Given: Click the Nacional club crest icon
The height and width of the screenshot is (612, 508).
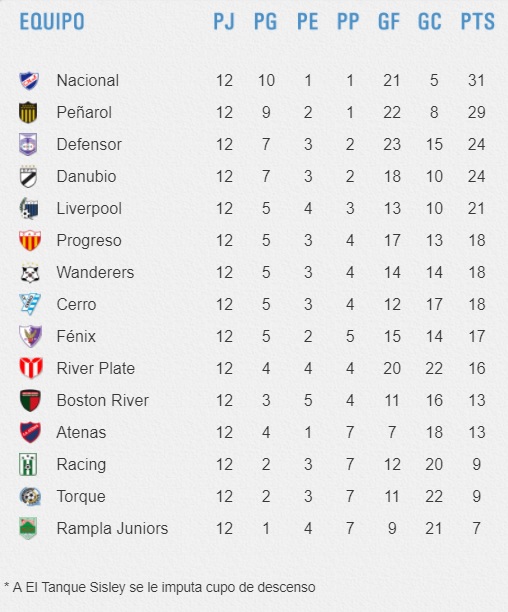Looking at the screenshot, I should [x=29, y=81].
